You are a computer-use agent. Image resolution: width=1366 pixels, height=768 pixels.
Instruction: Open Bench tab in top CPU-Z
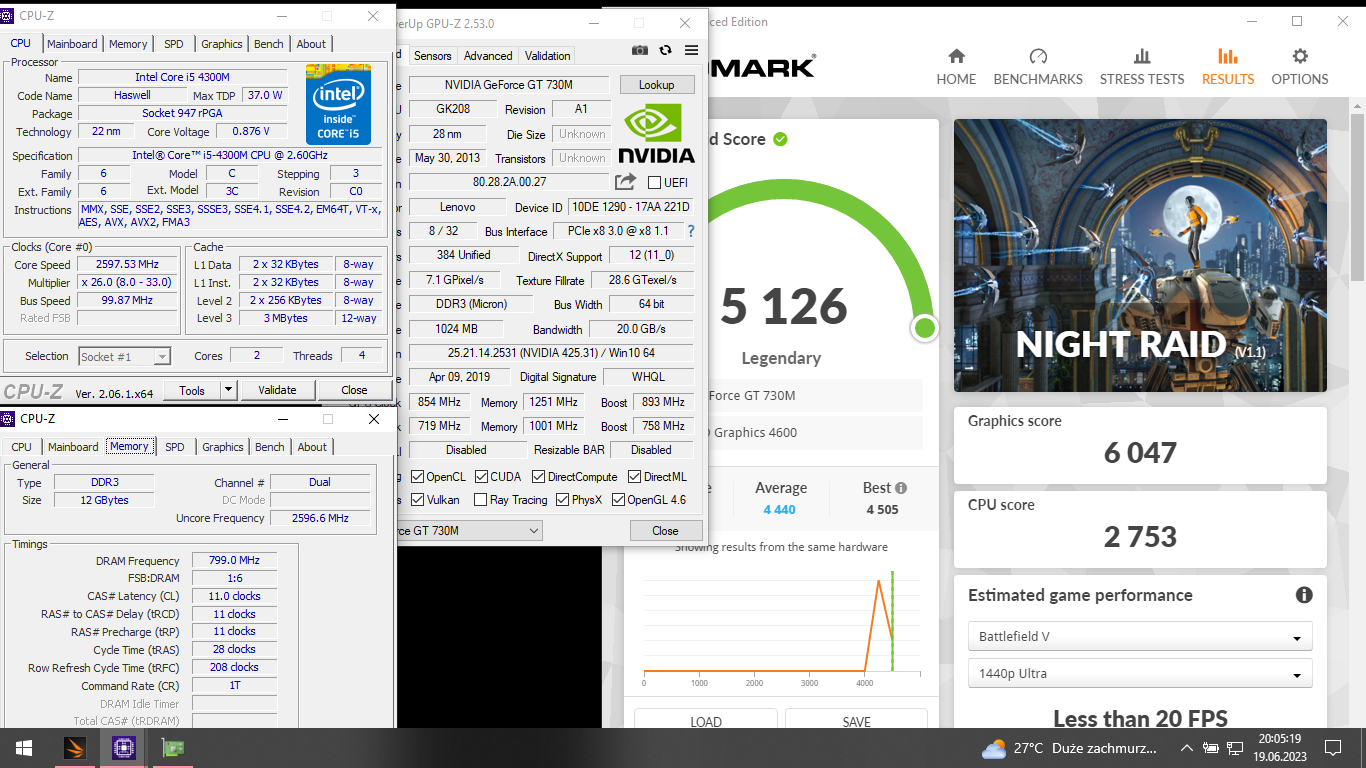[x=269, y=44]
